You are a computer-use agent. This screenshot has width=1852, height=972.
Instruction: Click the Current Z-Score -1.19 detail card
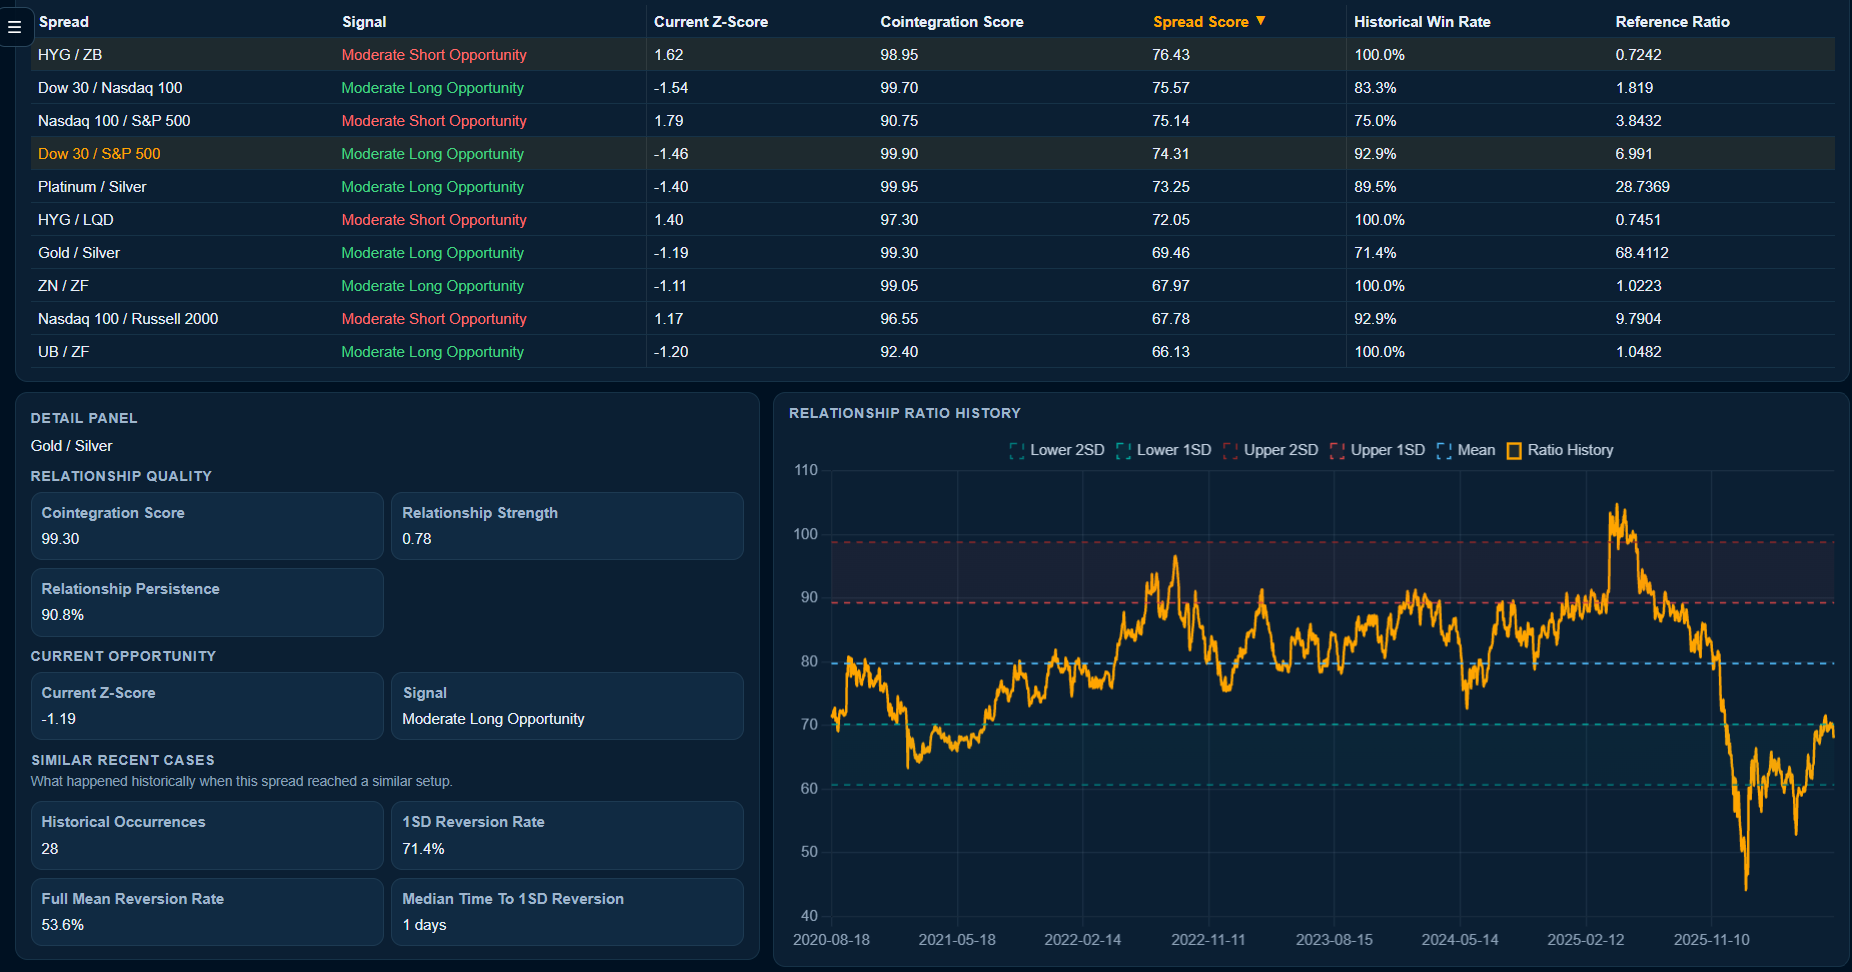click(x=207, y=706)
